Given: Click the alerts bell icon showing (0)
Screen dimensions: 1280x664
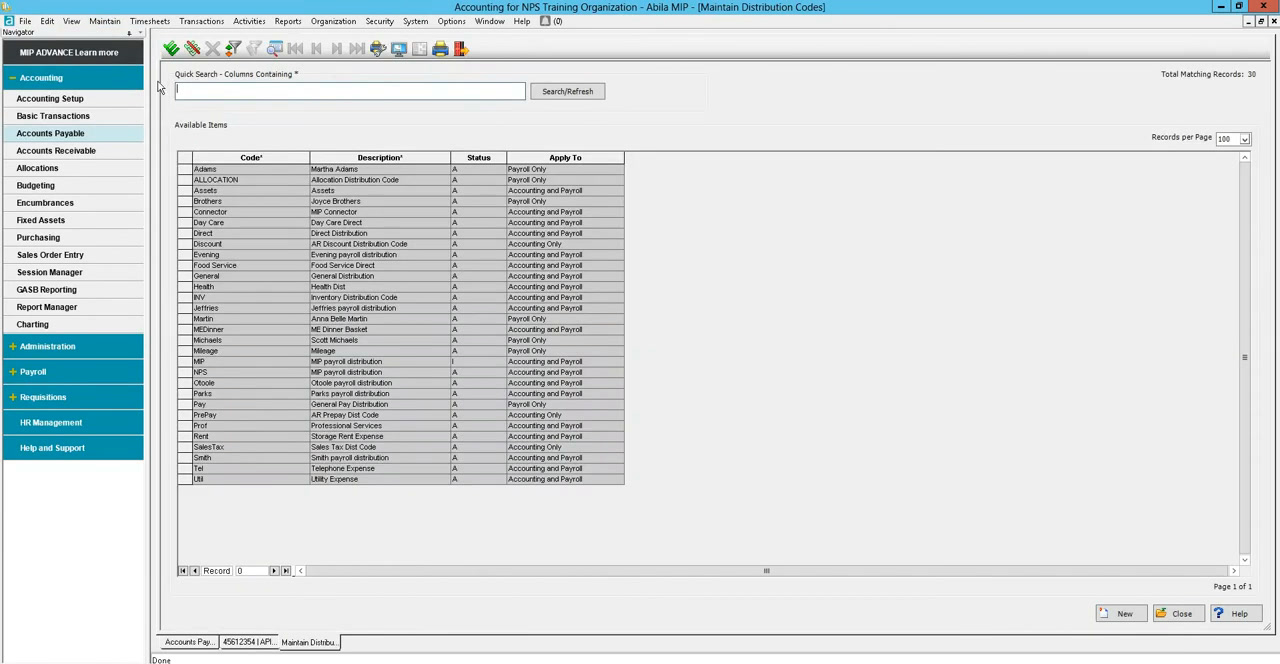Looking at the screenshot, I should point(545,21).
